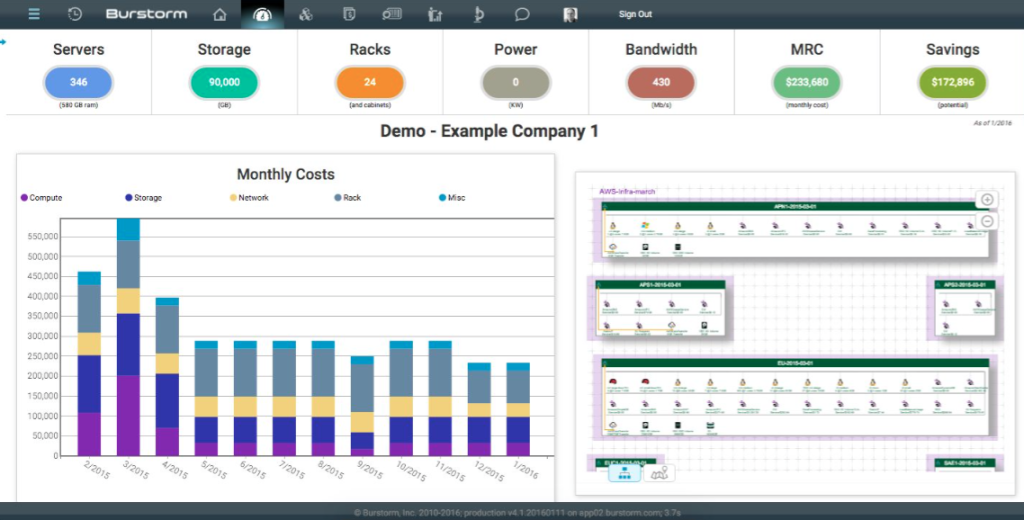
Task: Click the 3/2015 bar in chart
Action: click(128, 340)
